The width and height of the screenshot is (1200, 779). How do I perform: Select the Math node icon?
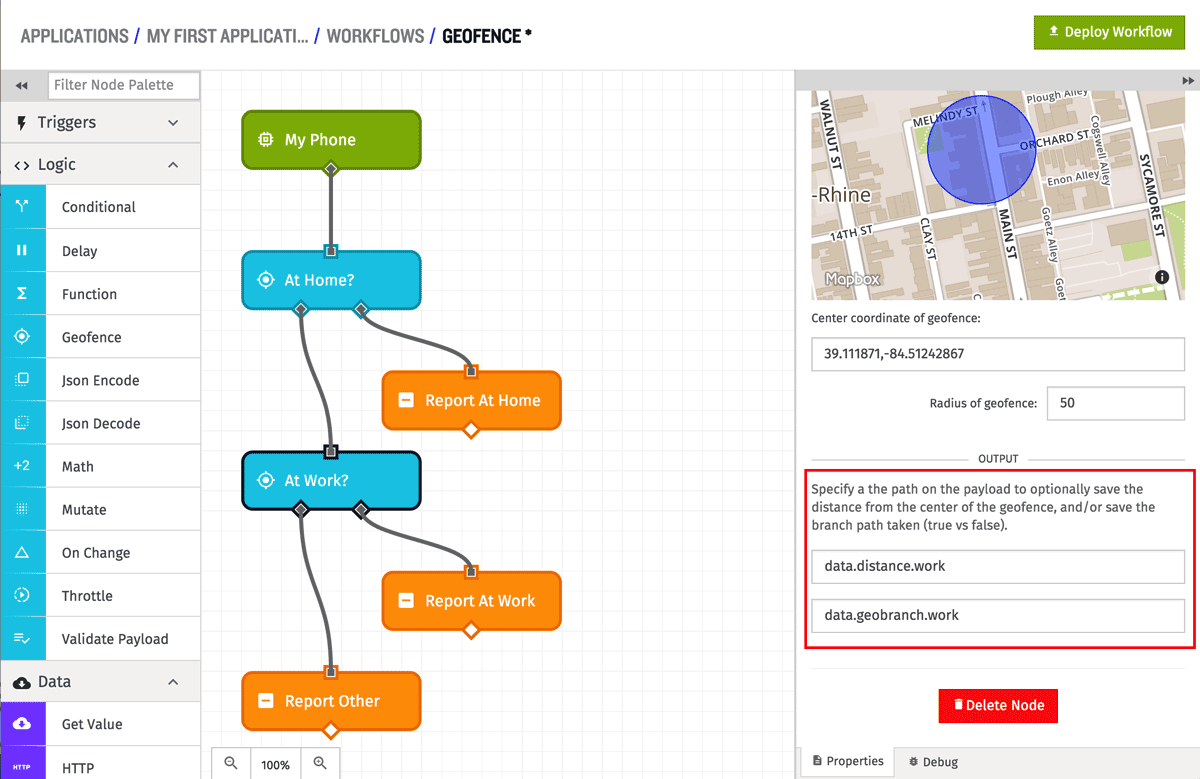(22, 466)
